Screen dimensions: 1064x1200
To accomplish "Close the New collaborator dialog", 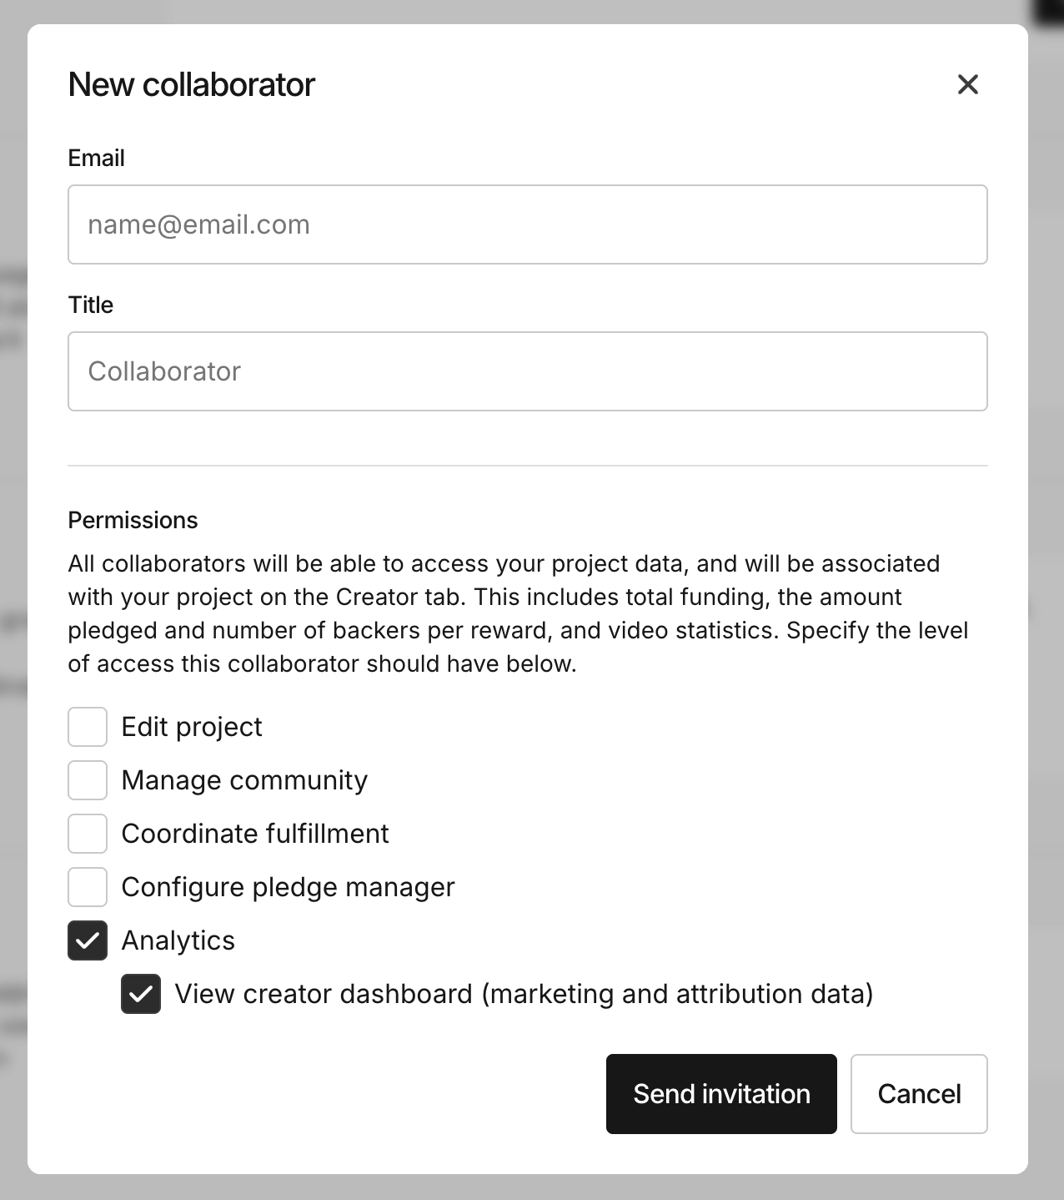I will pos(967,85).
